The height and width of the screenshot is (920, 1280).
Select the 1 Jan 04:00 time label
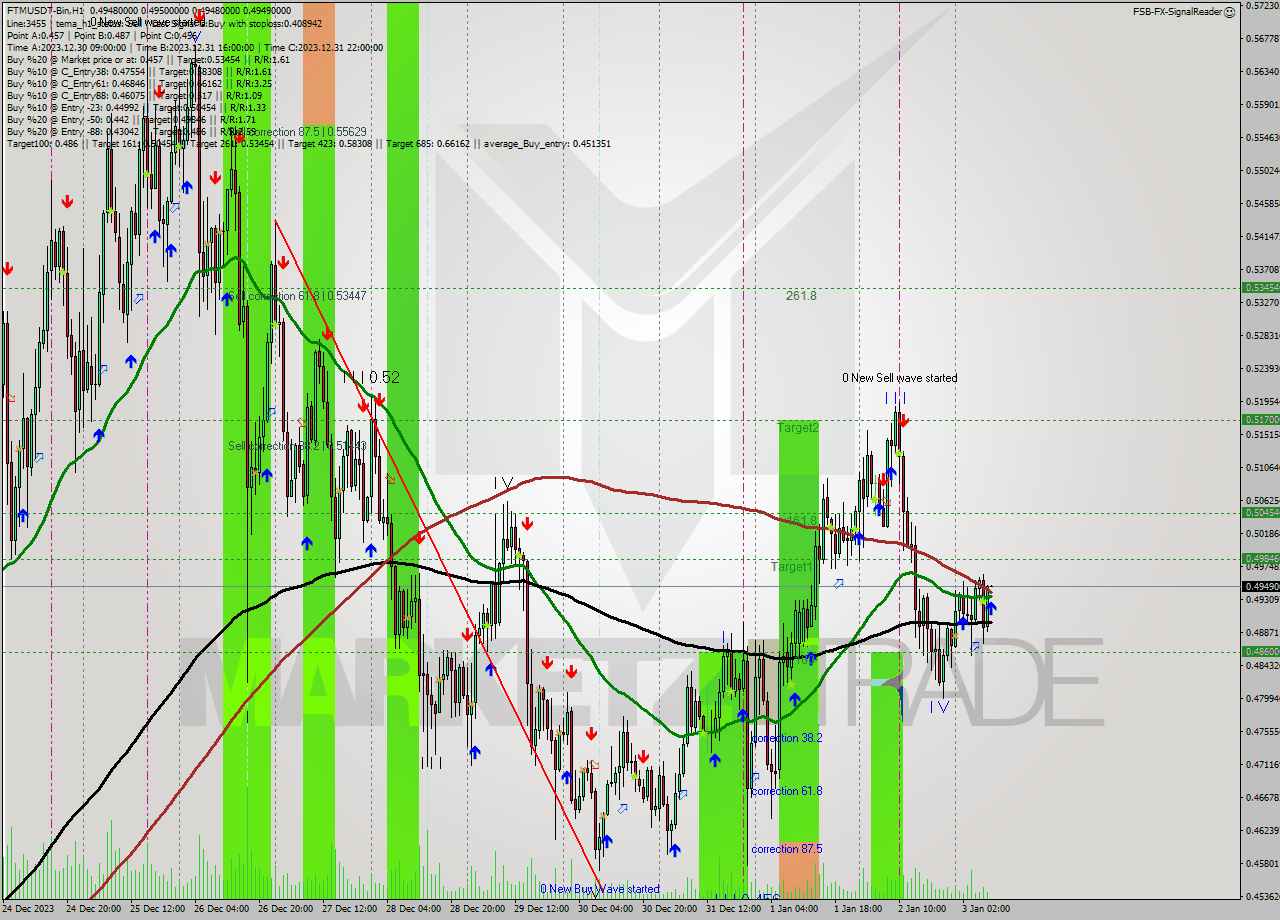(795, 910)
